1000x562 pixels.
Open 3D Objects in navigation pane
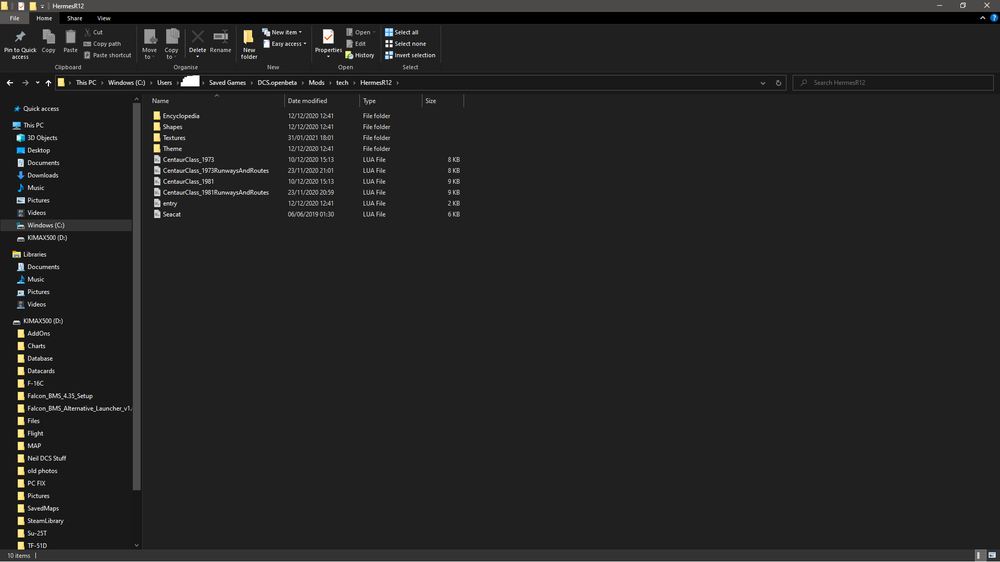tap(42, 138)
